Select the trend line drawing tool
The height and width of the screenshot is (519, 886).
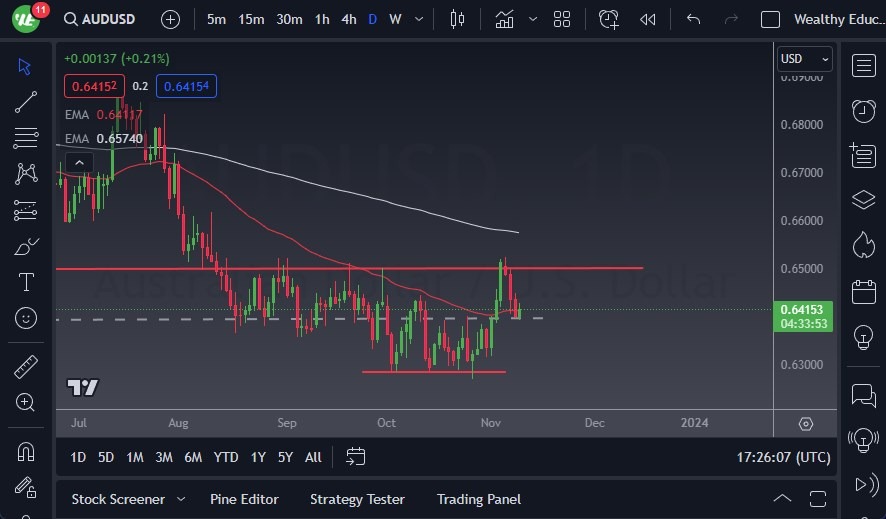click(26, 101)
